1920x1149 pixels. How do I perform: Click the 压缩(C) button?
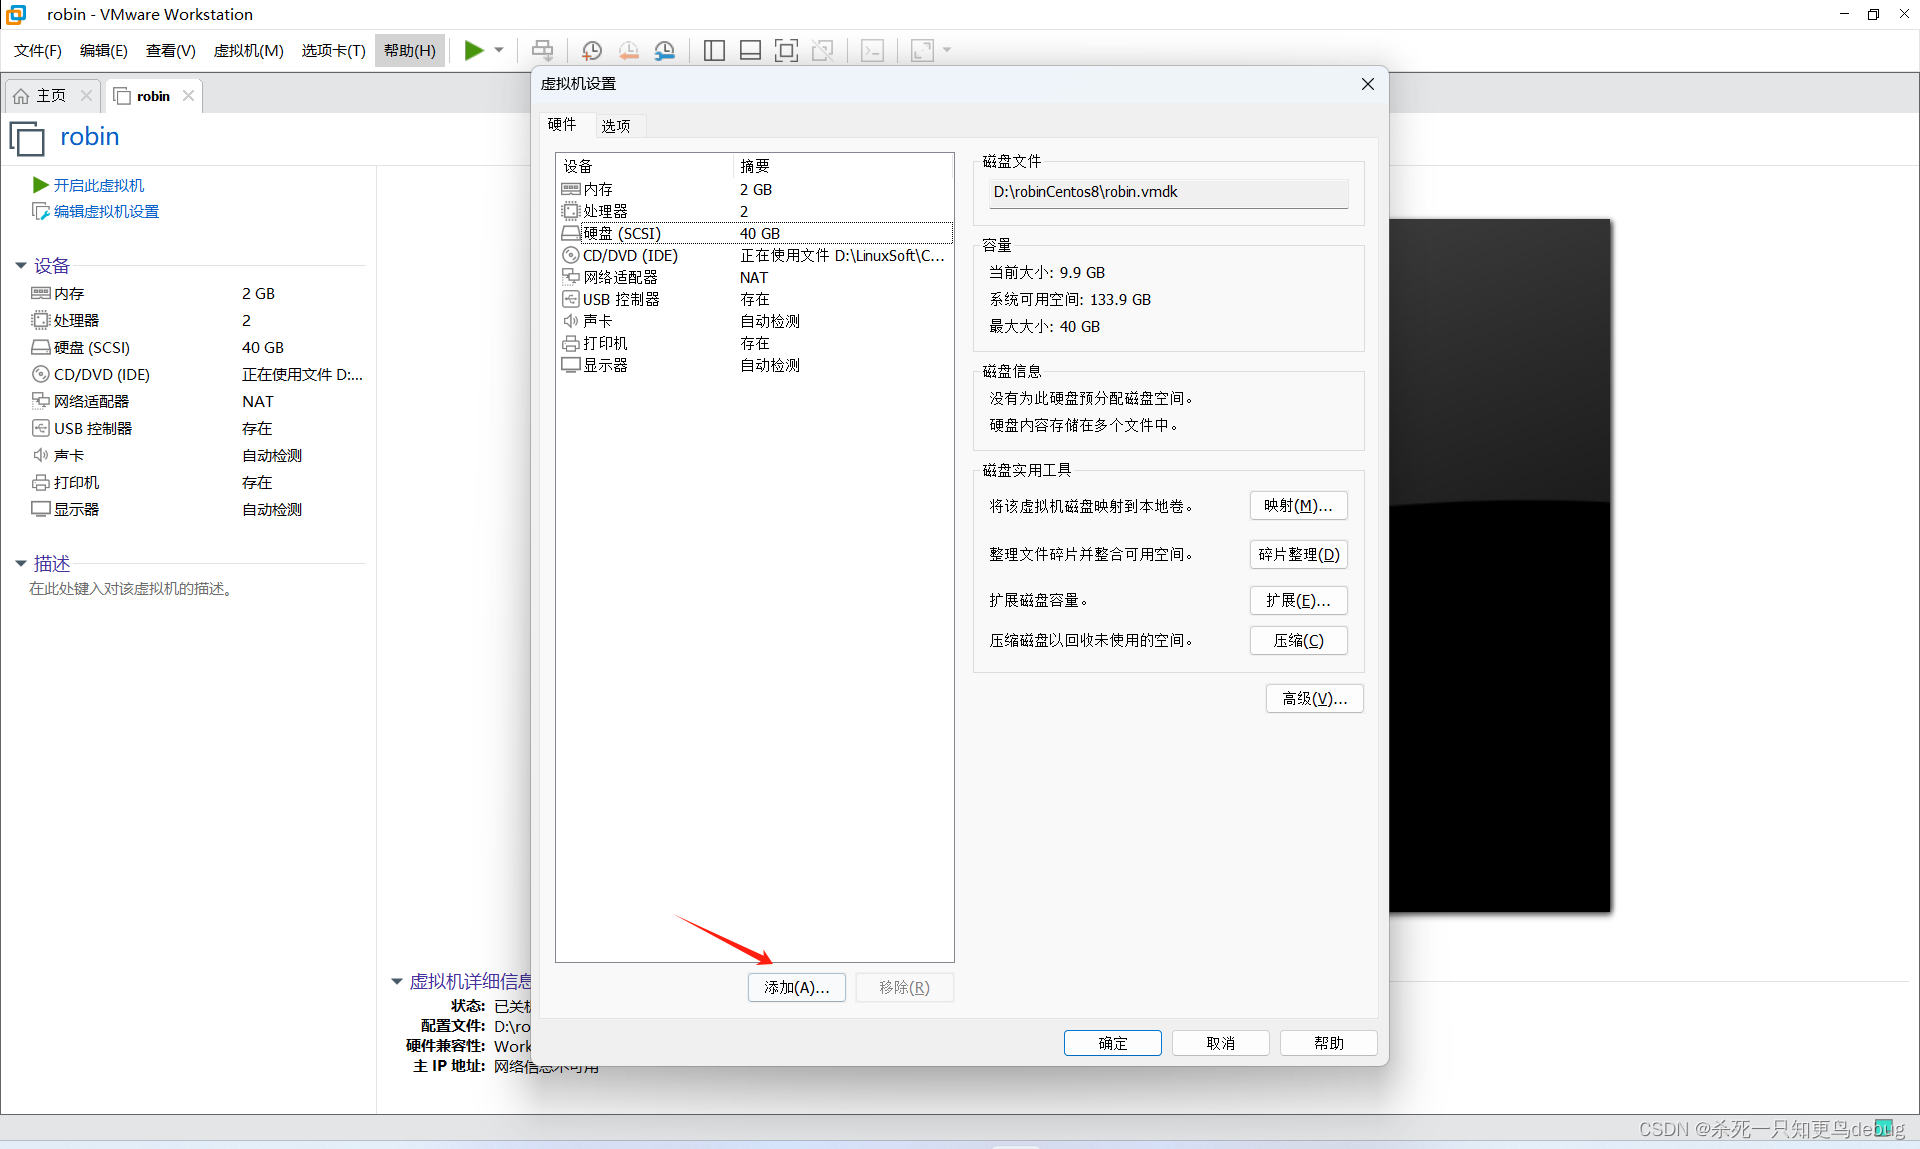1298,640
